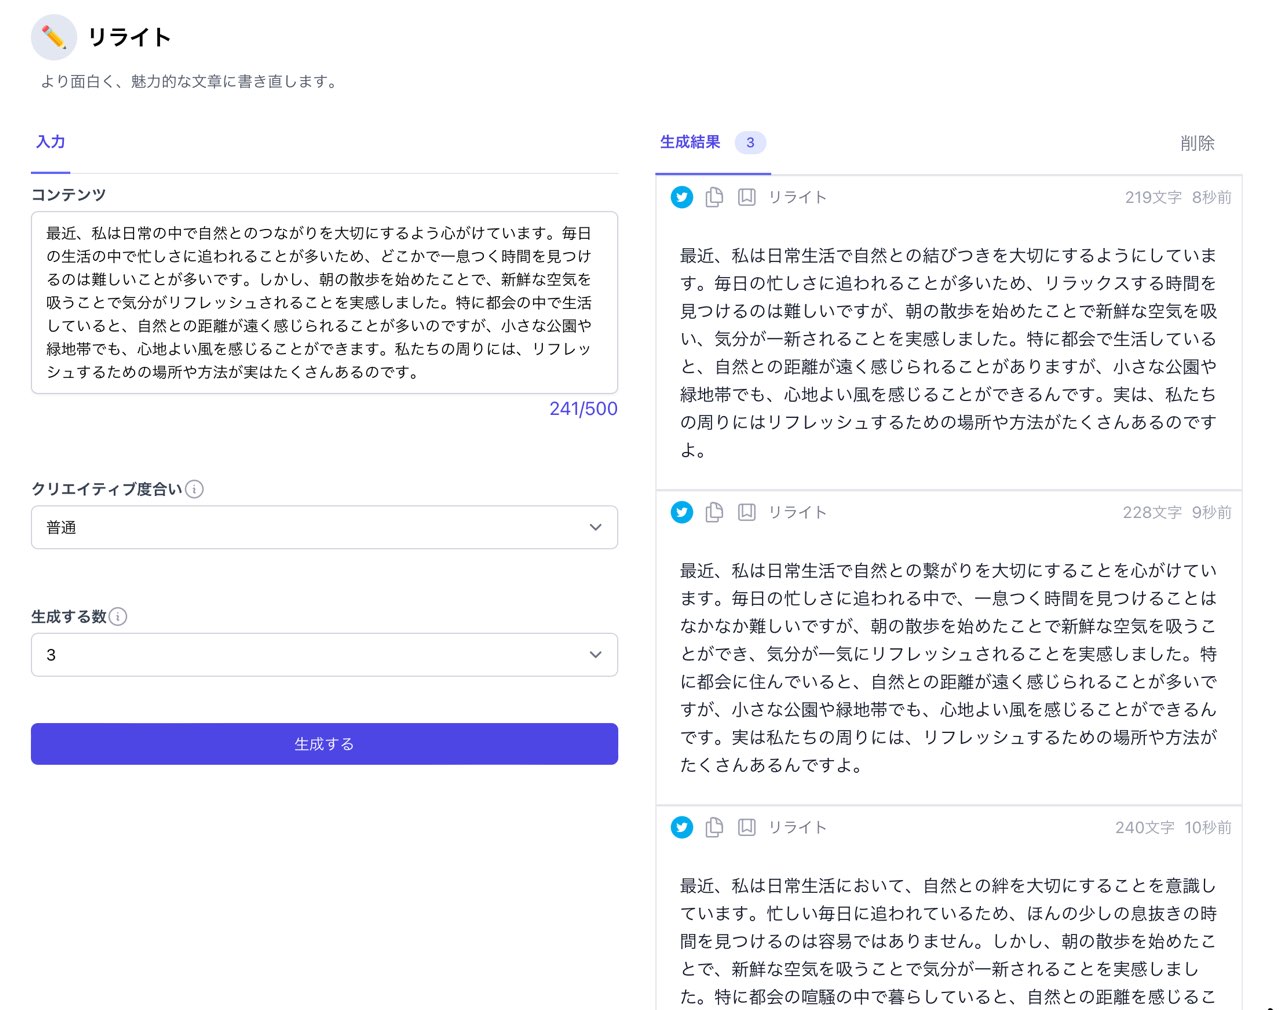Click the results count badge 3
The height and width of the screenshot is (1010, 1280).
coord(750,142)
